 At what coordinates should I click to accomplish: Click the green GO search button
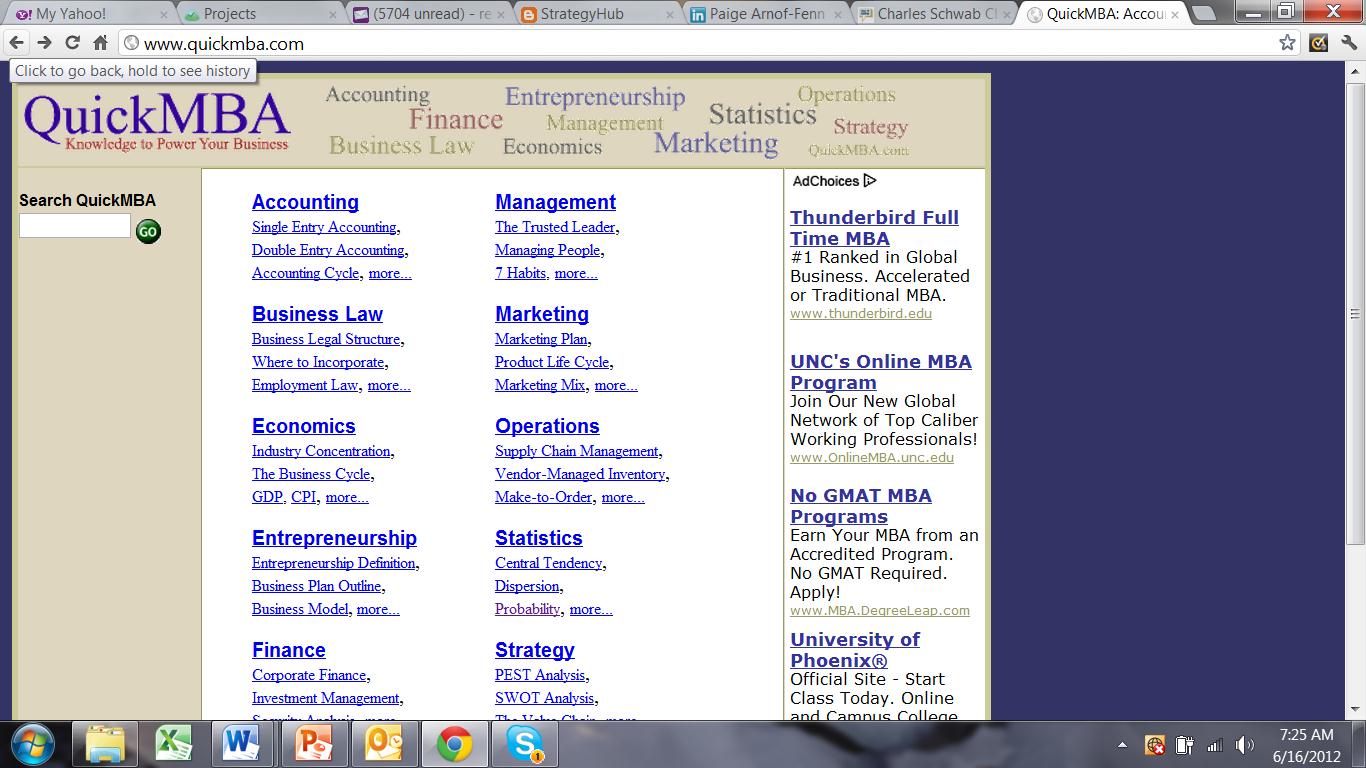[x=147, y=231]
